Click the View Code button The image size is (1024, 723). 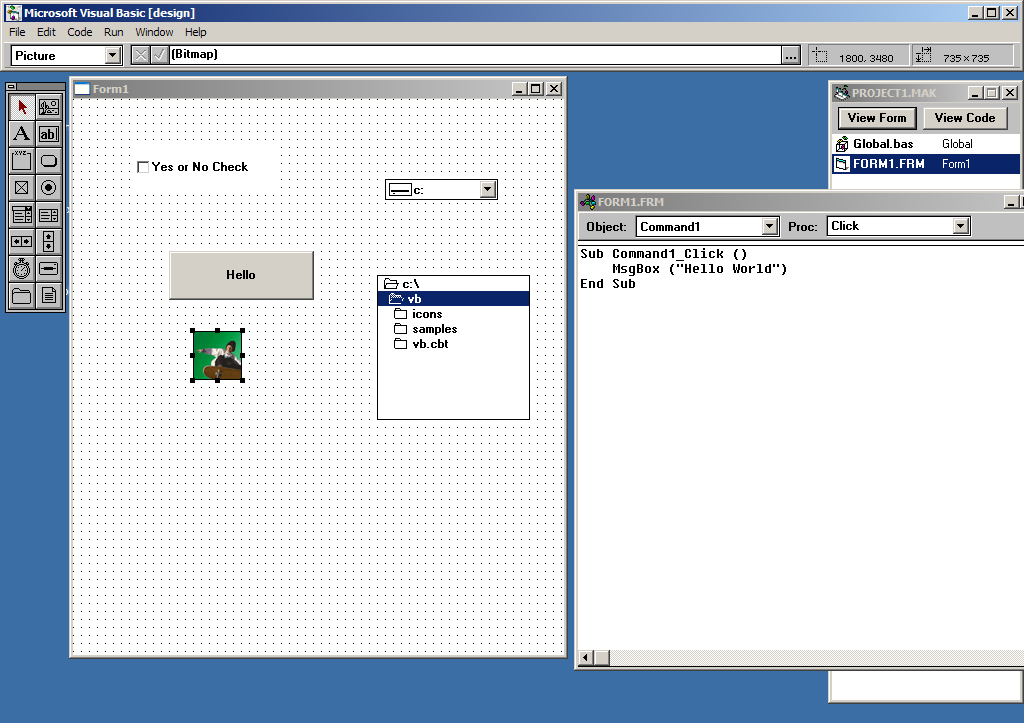point(965,118)
